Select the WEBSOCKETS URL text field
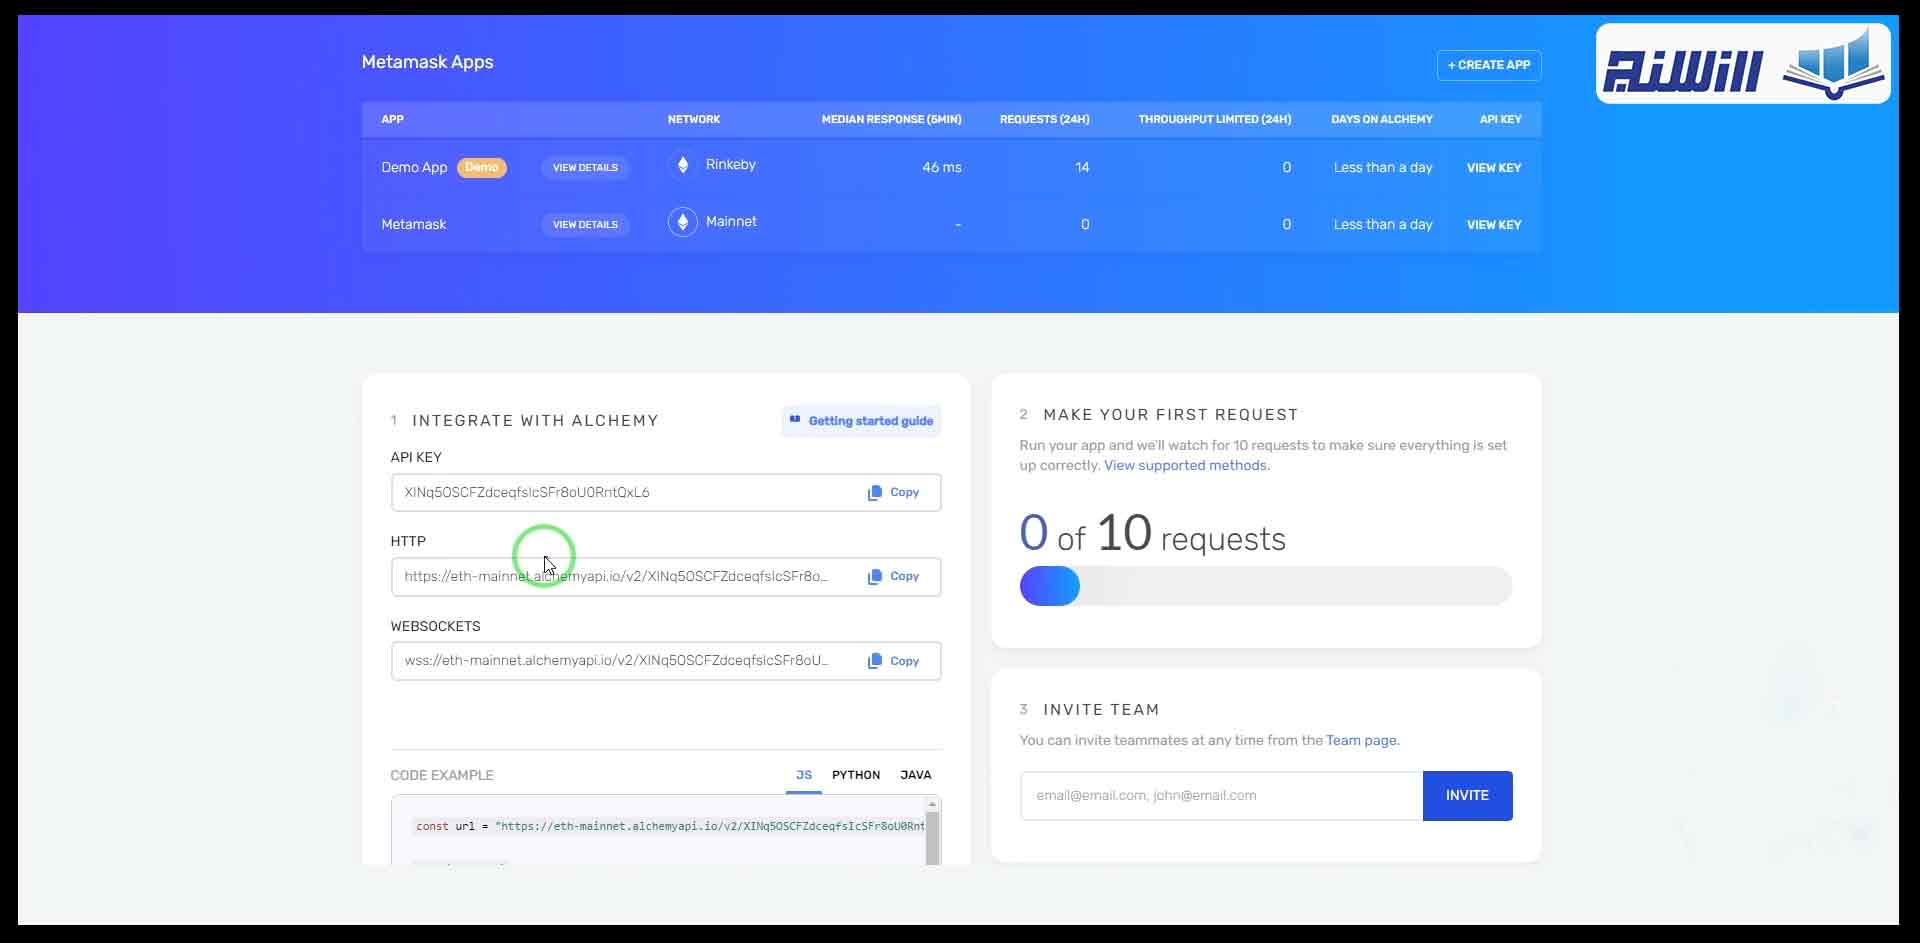This screenshot has width=1920, height=943. click(666, 661)
